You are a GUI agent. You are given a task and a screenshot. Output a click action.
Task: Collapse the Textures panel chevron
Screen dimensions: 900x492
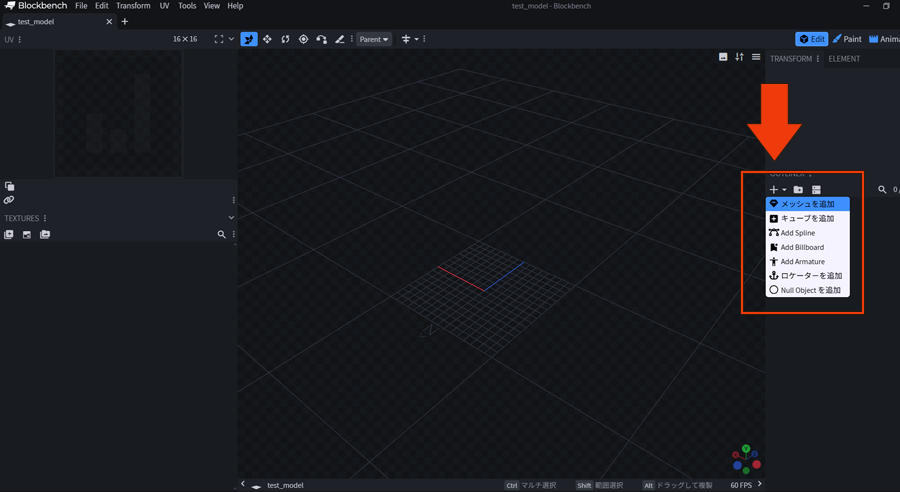point(231,218)
